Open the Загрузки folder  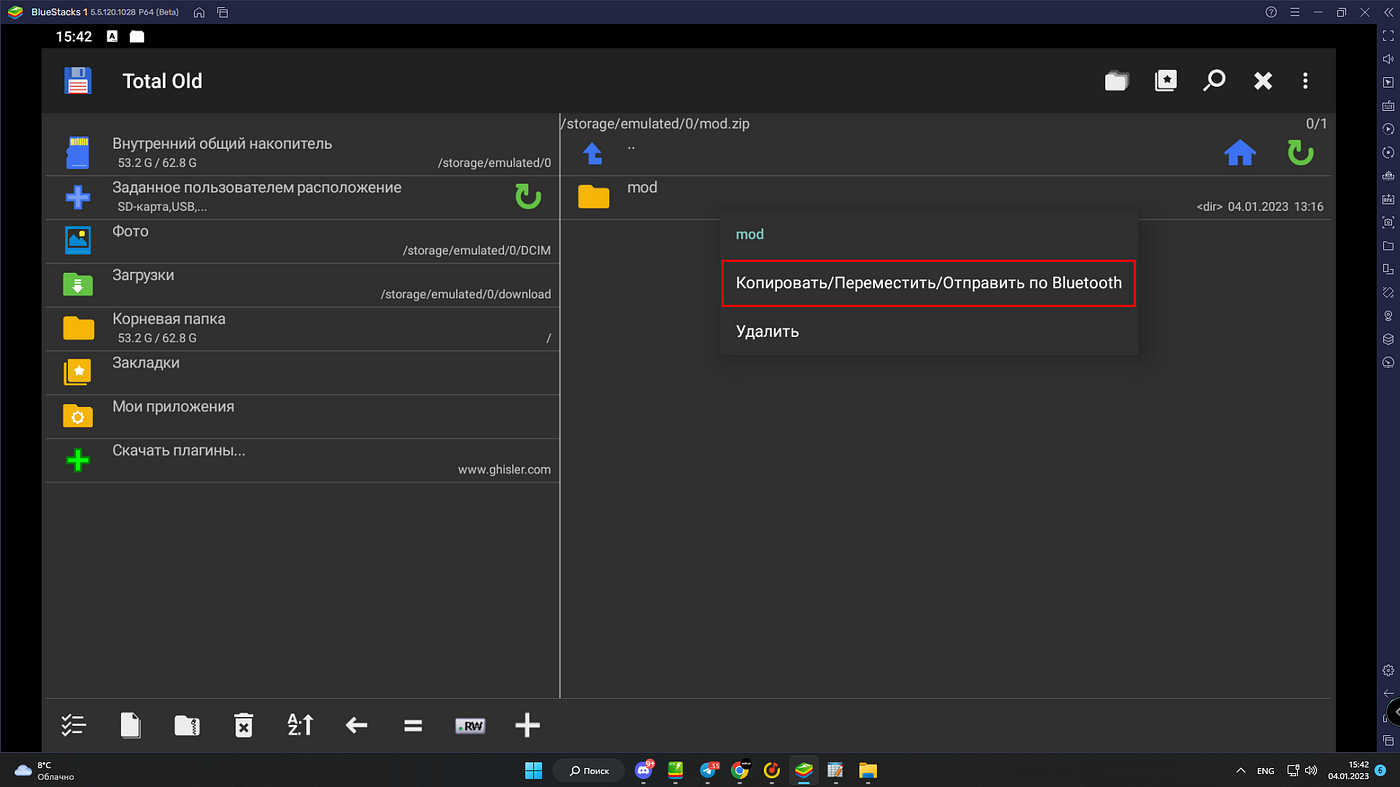[301, 285]
